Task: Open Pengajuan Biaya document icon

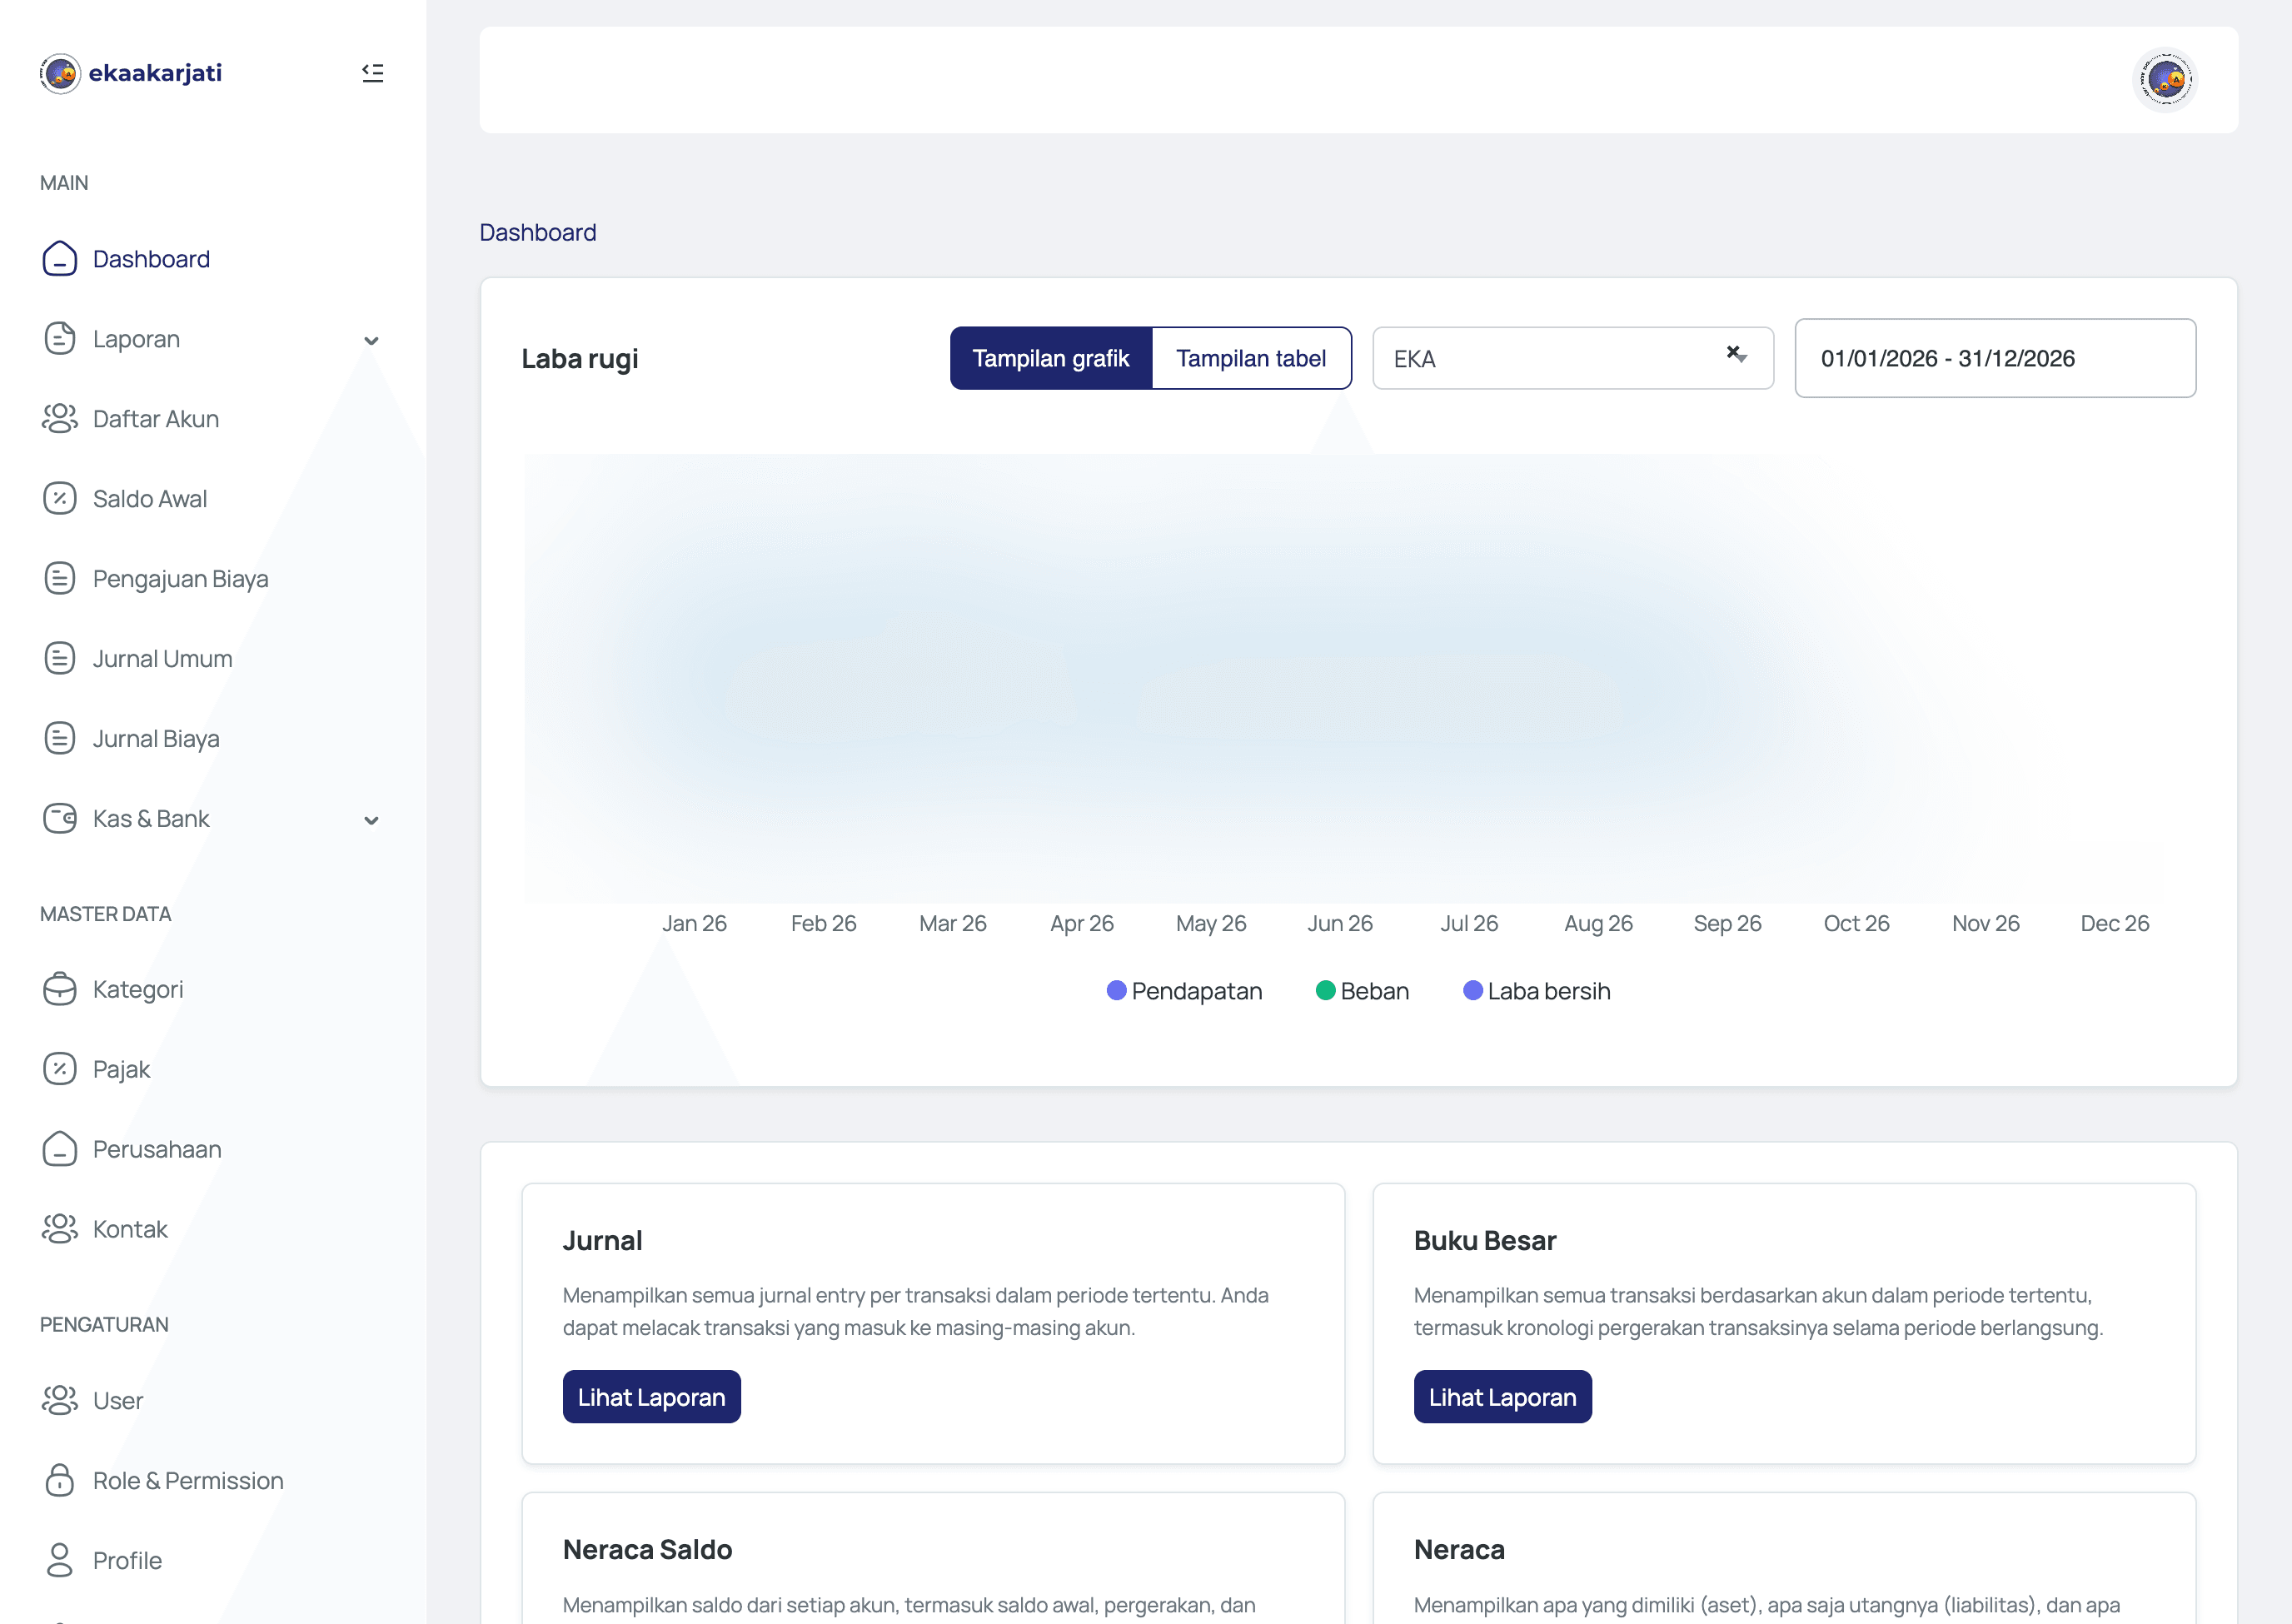Action: [x=60, y=579]
